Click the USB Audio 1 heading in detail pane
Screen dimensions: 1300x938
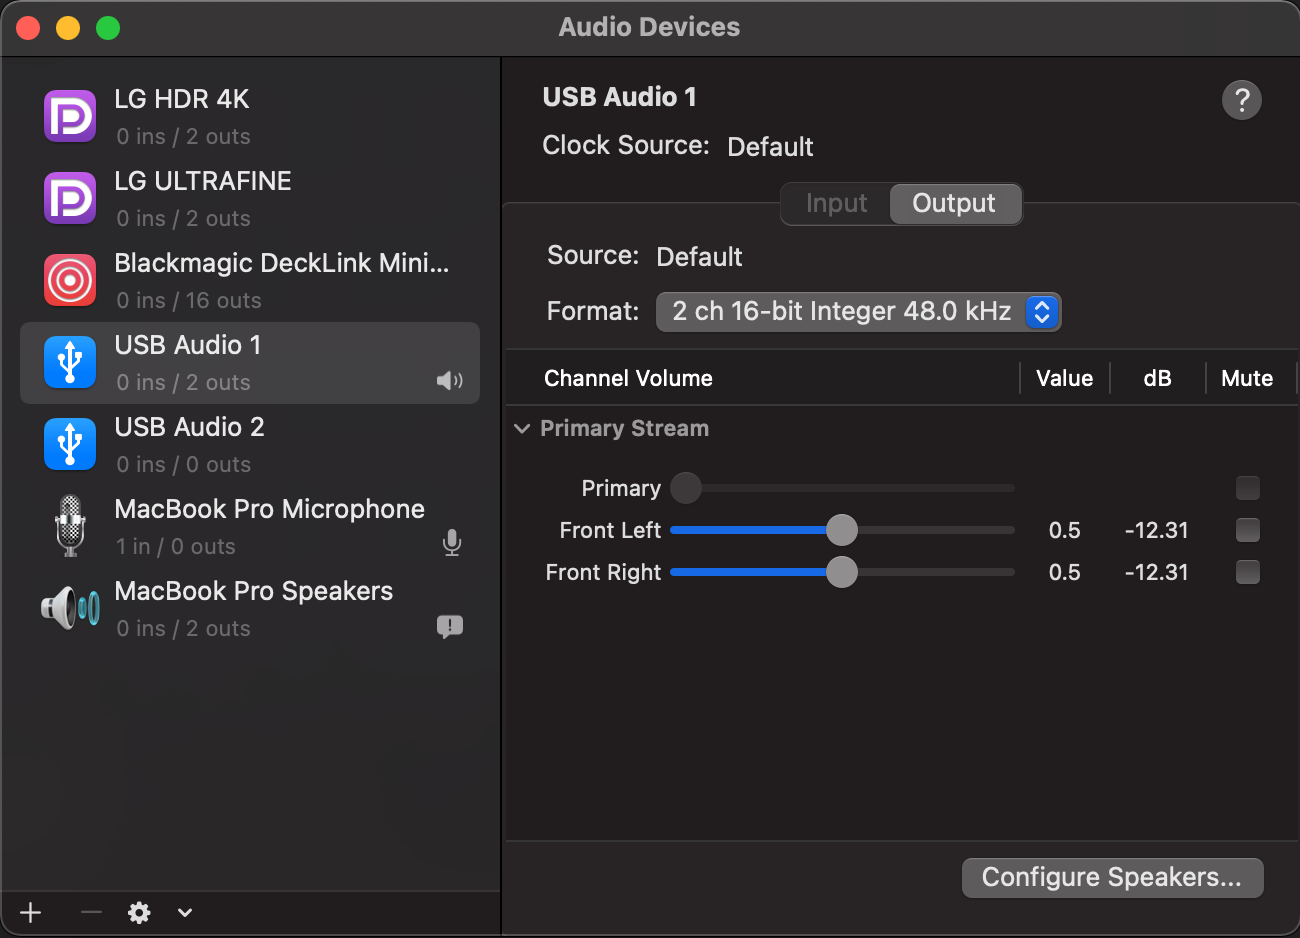(619, 97)
